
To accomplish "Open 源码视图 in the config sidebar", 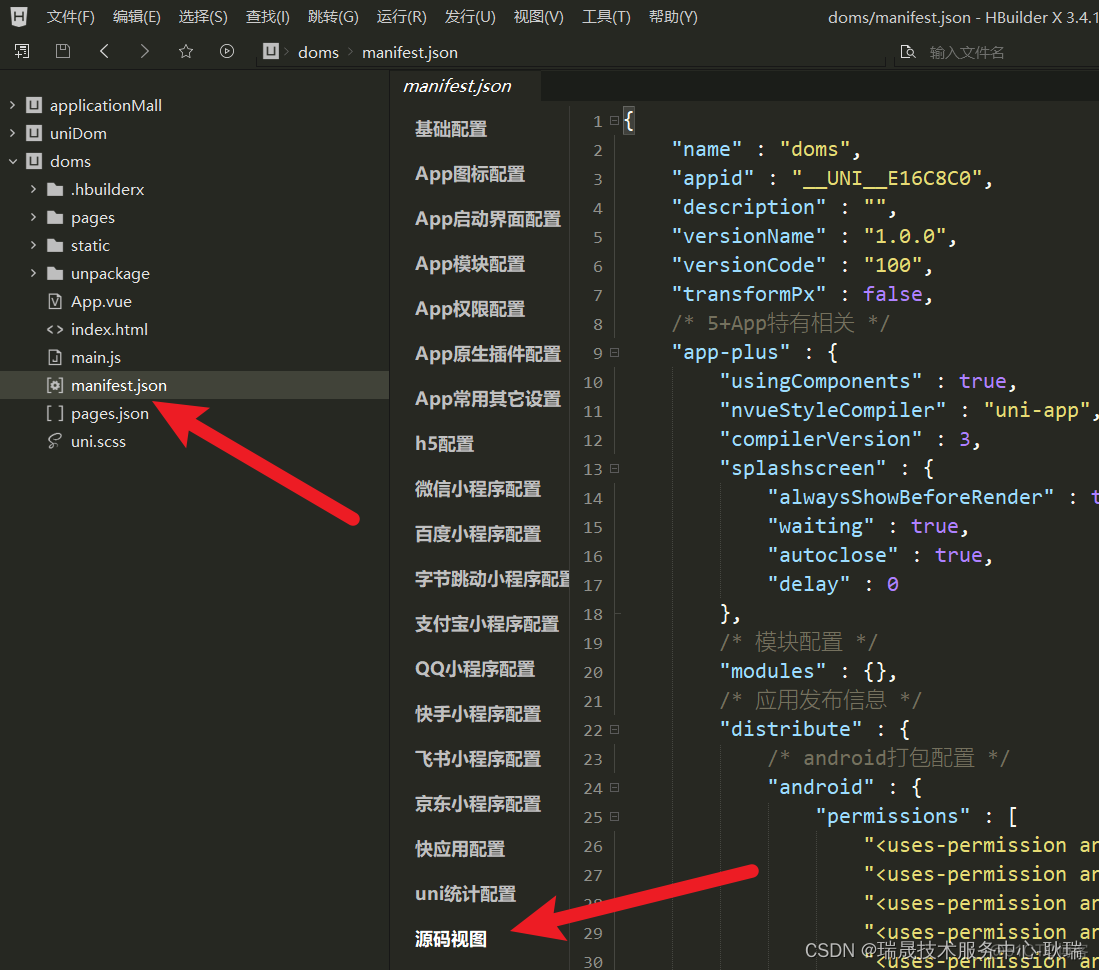I will pyautogui.click(x=451, y=938).
